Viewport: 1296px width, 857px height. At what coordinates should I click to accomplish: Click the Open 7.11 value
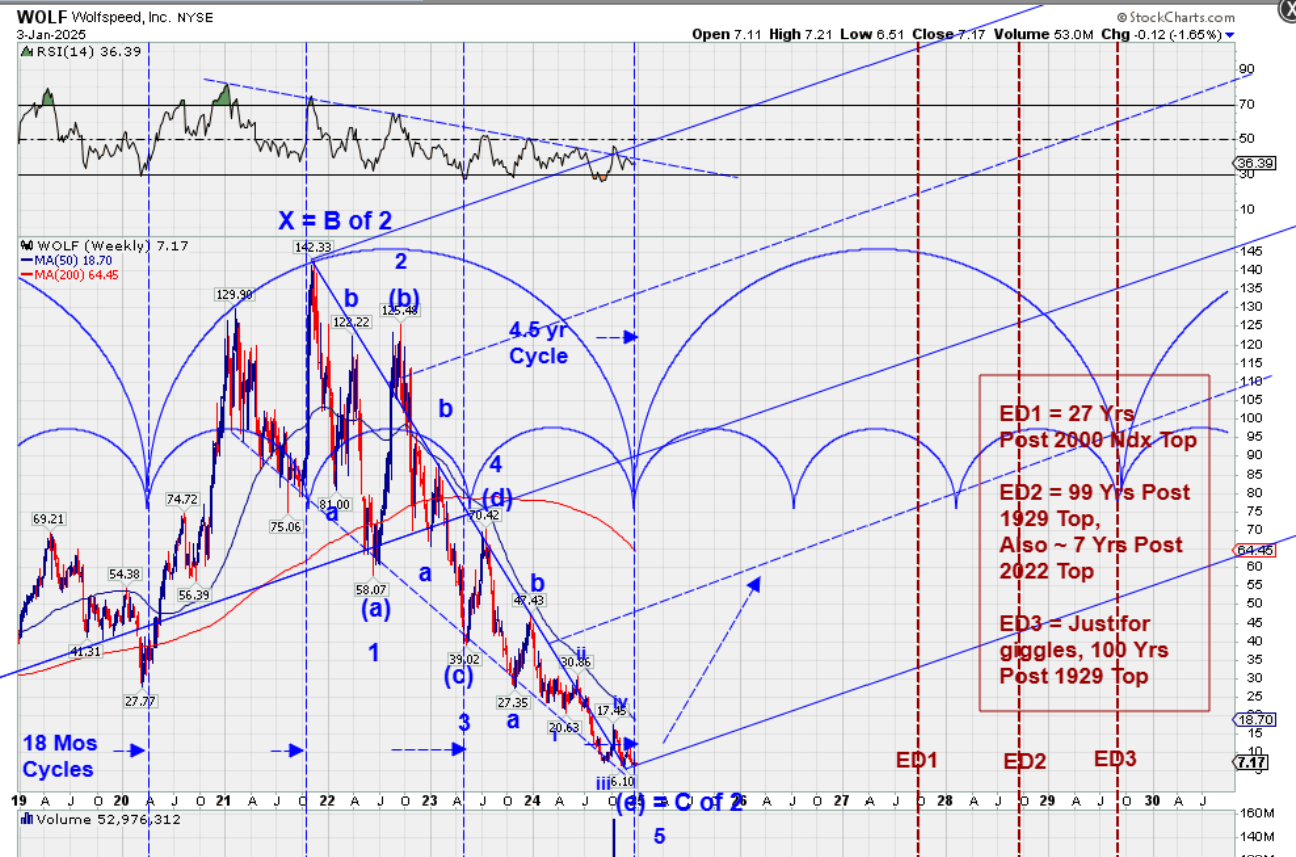click(x=727, y=34)
